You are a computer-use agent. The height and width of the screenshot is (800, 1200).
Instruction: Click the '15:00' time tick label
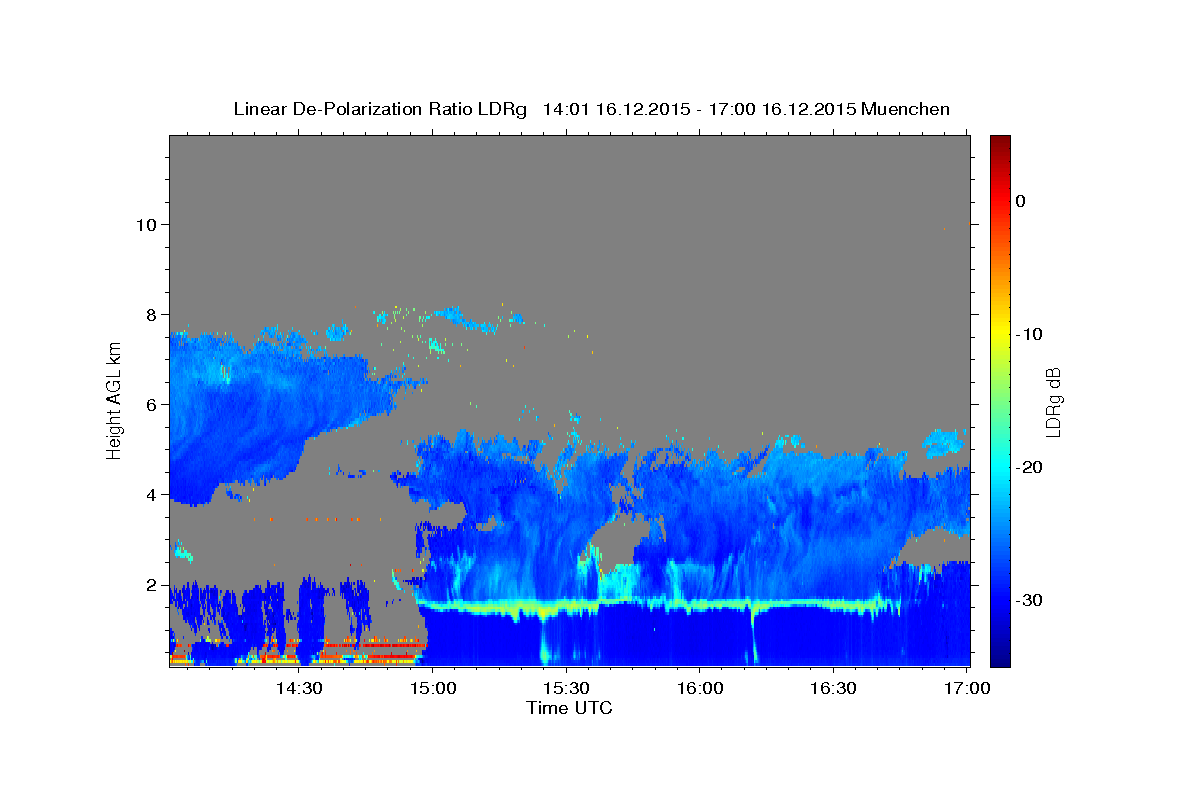[435, 688]
